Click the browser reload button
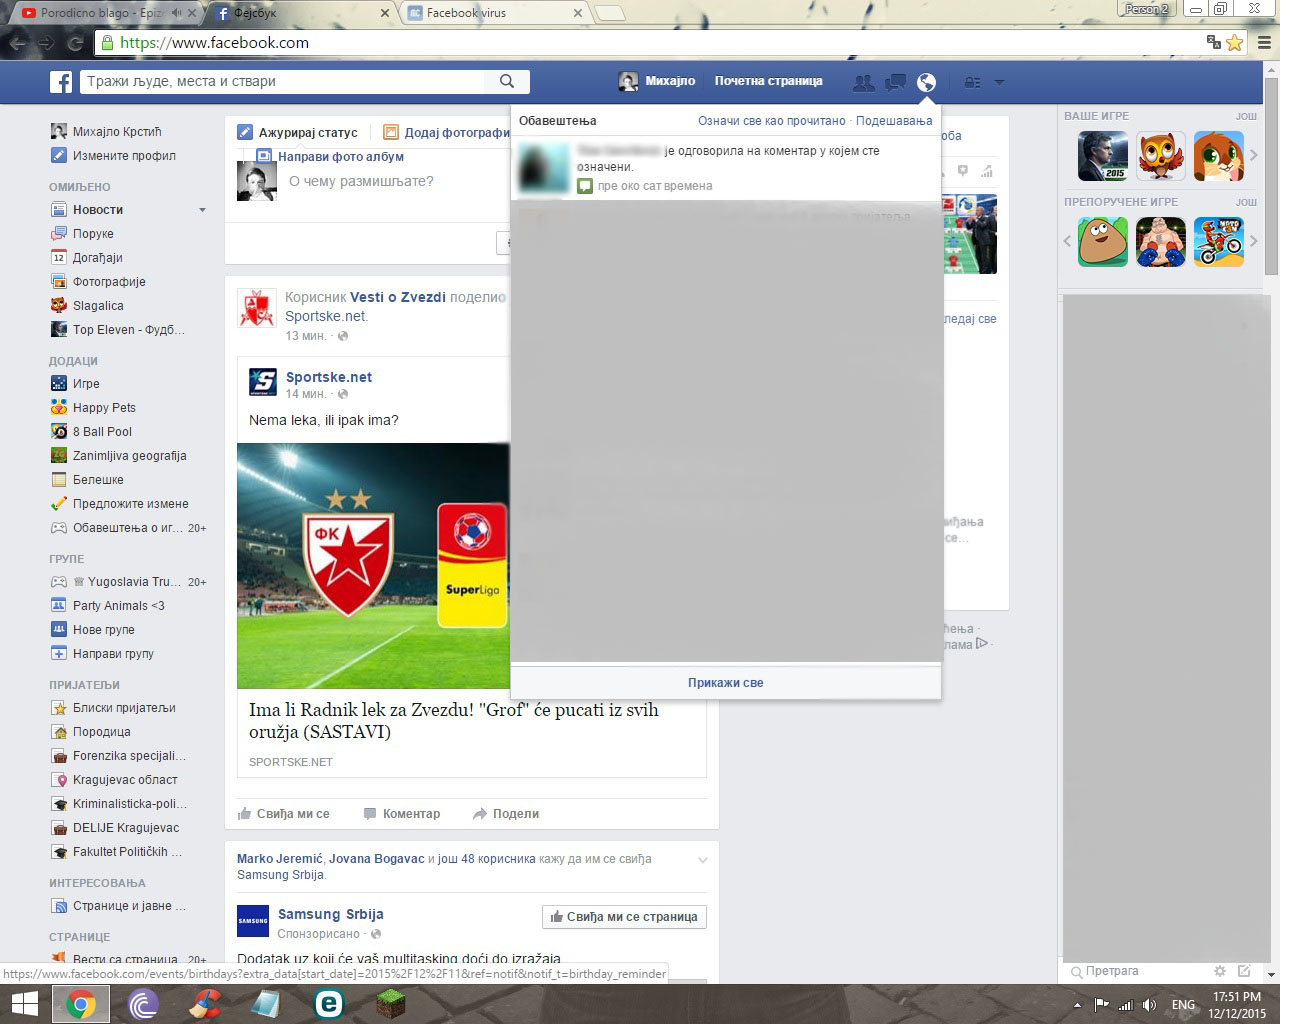1296x1024 pixels. pos(74,43)
